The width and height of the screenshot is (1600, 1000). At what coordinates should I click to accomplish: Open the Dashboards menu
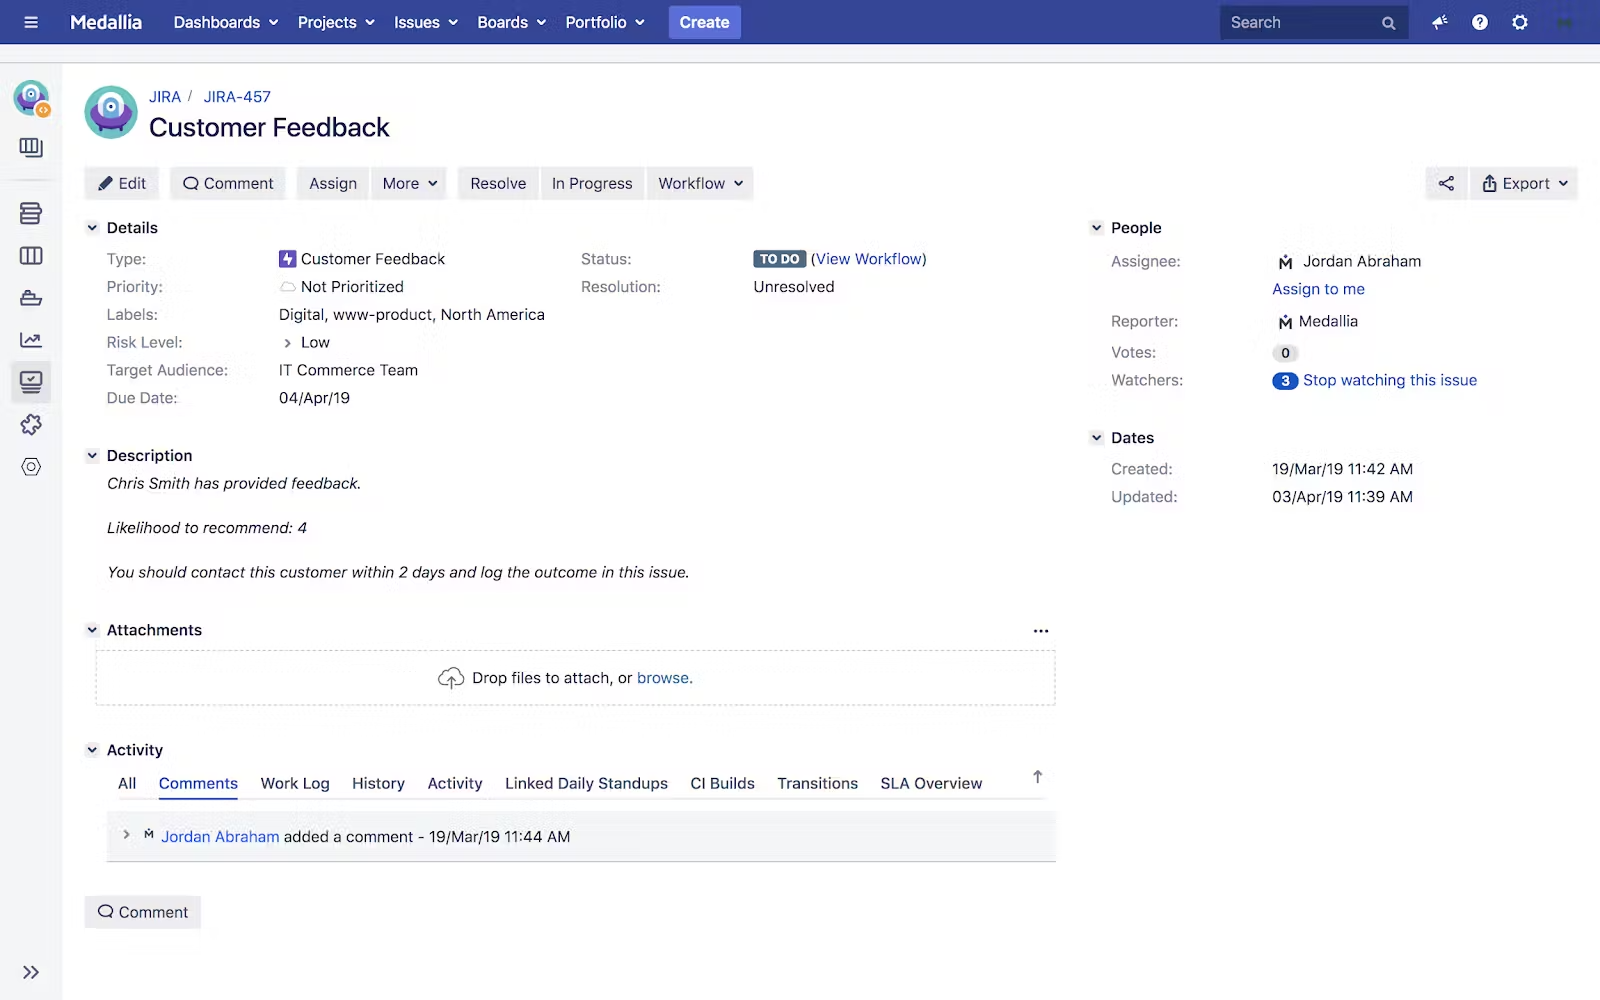coord(225,22)
